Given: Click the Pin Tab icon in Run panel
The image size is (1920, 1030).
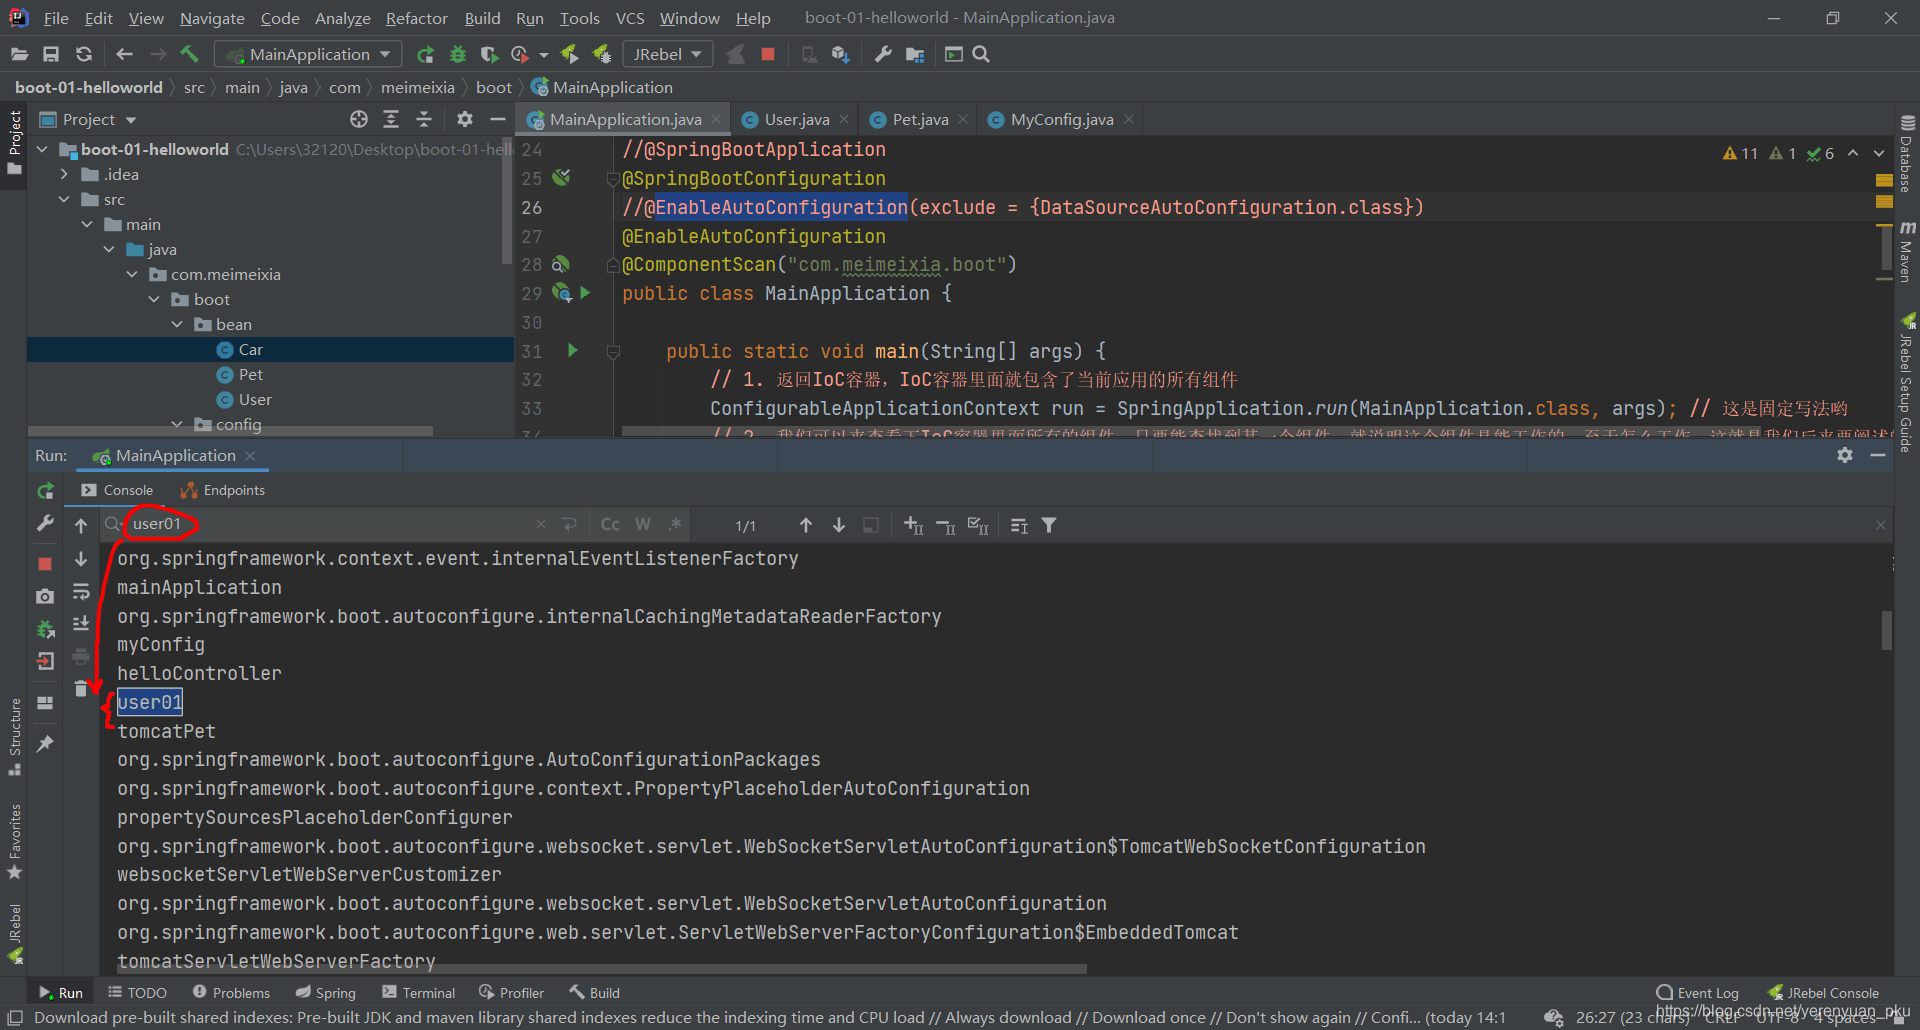Looking at the screenshot, I should click(45, 744).
